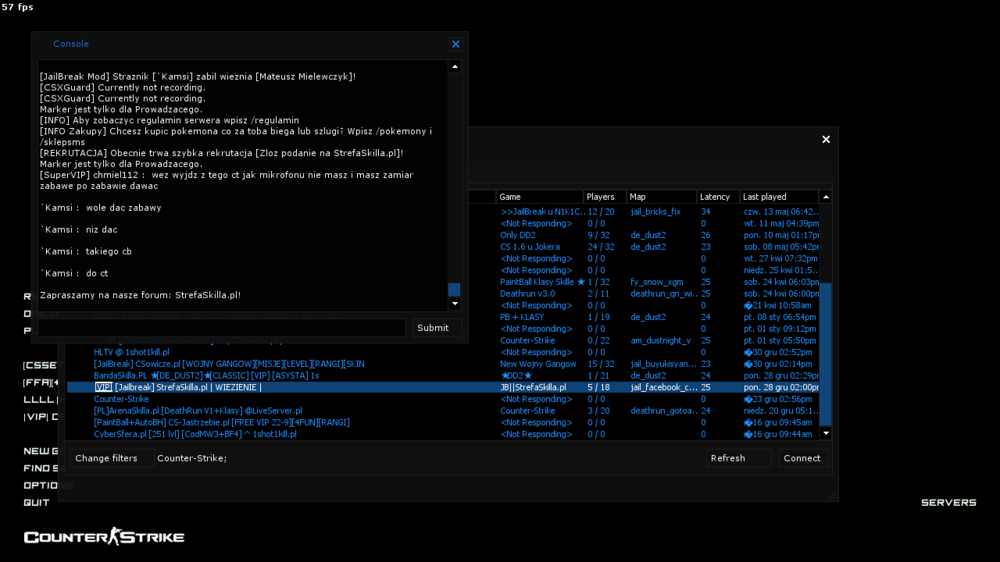Sort servers by Map column header

[x=661, y=197]
